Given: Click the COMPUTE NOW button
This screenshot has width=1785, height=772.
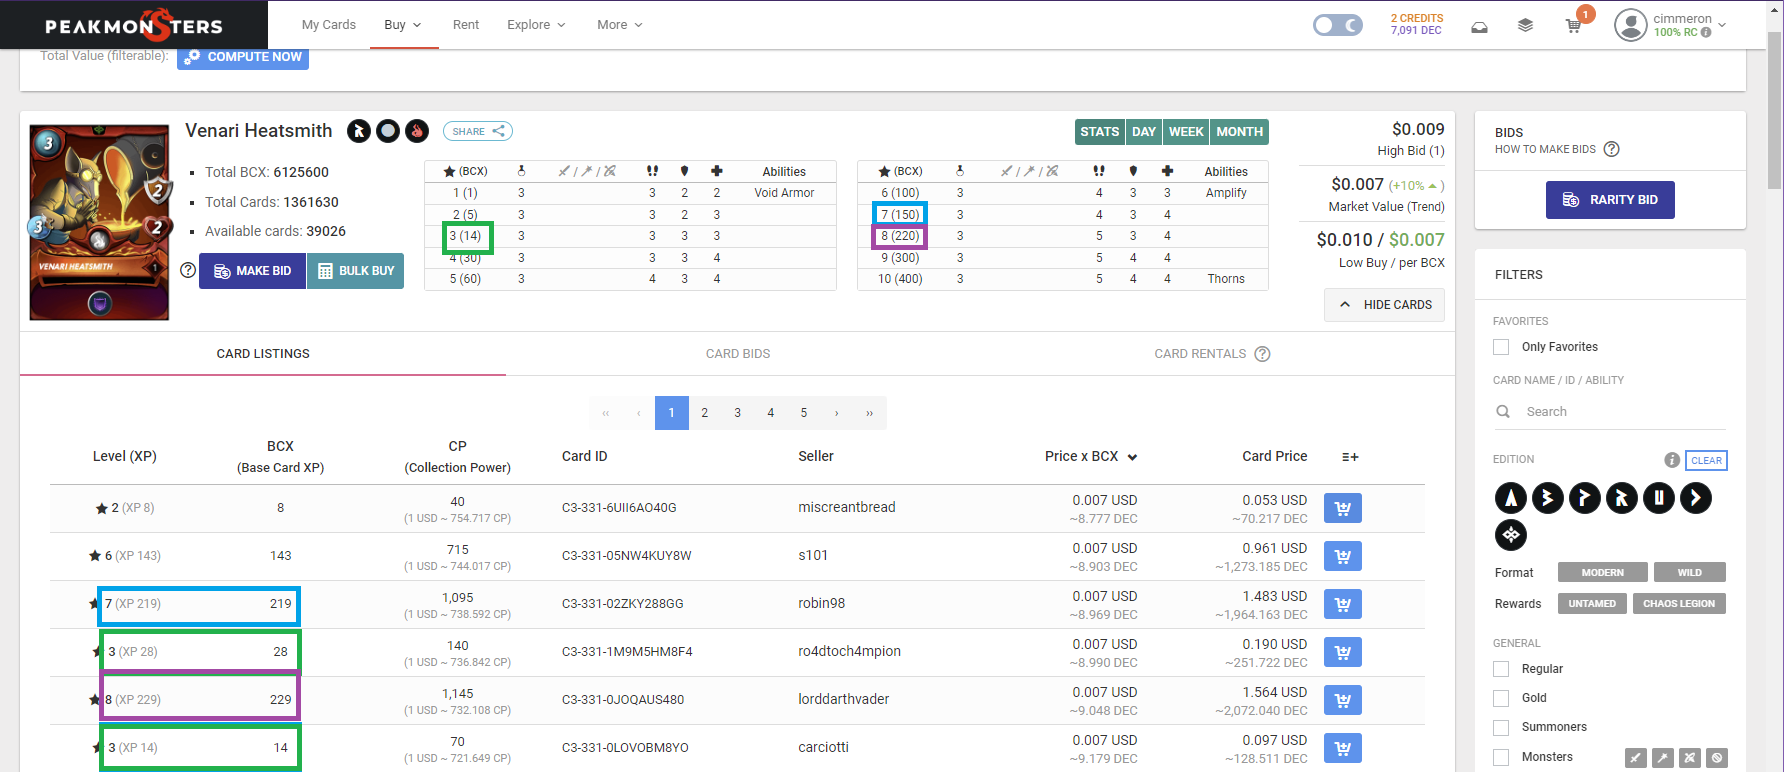Looking at the screenshot, I should point(243,57).
